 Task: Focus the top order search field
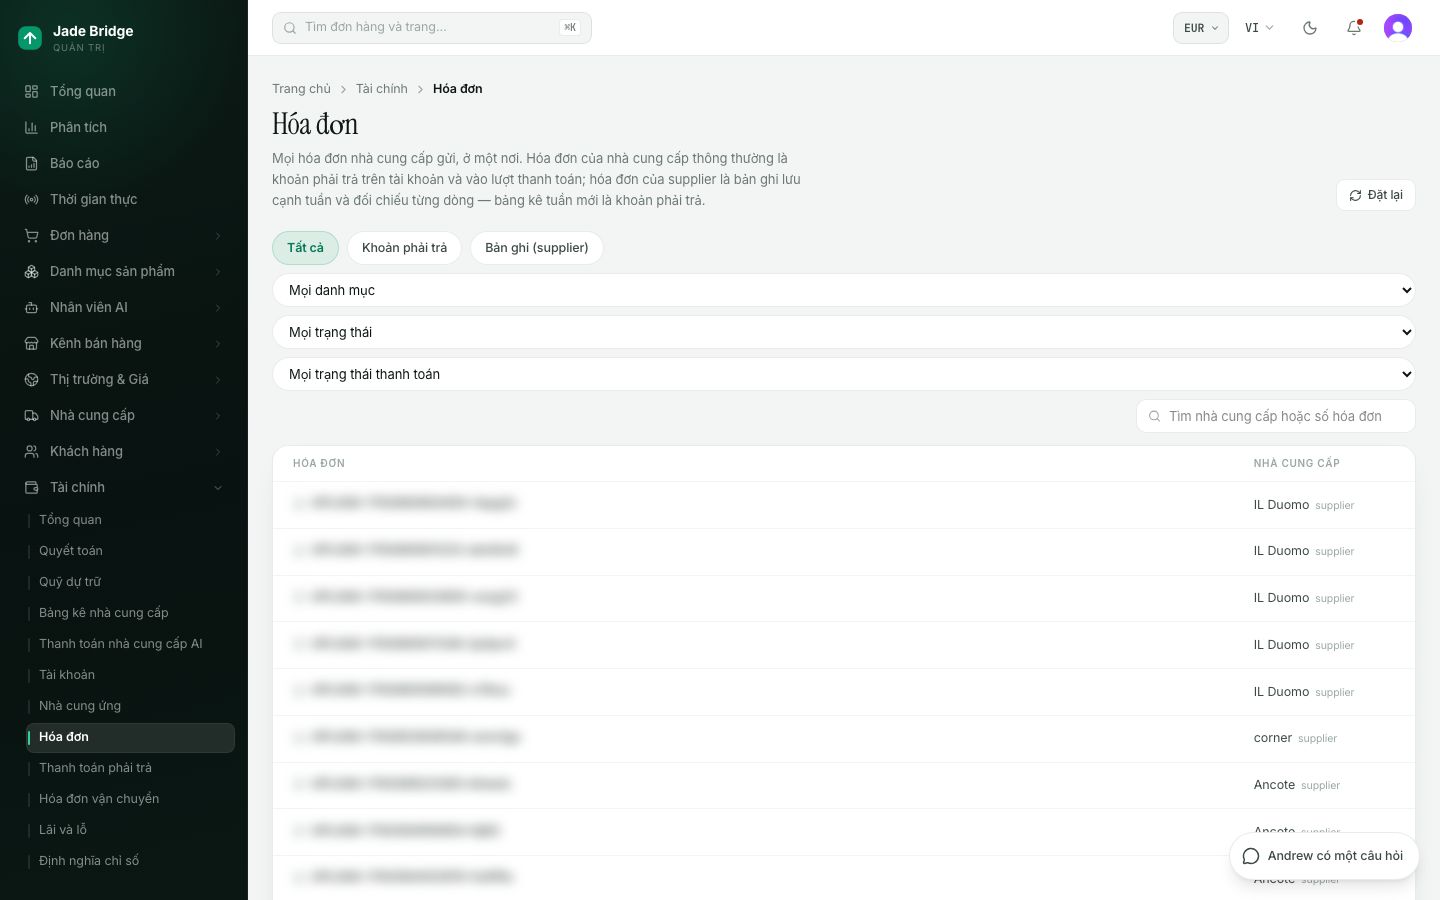432,28
